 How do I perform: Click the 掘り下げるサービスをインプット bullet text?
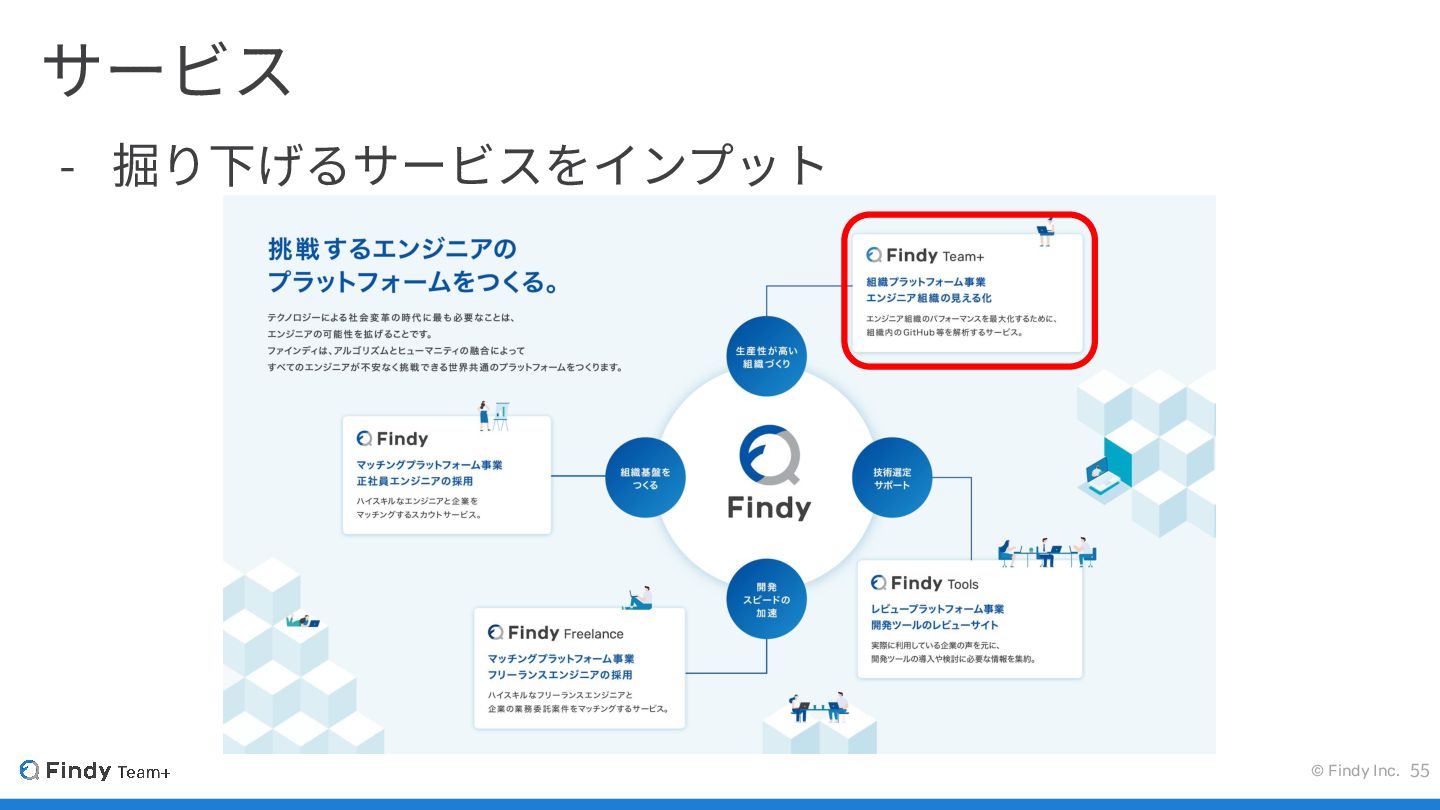pyautogui.click(x=470, y=166)
